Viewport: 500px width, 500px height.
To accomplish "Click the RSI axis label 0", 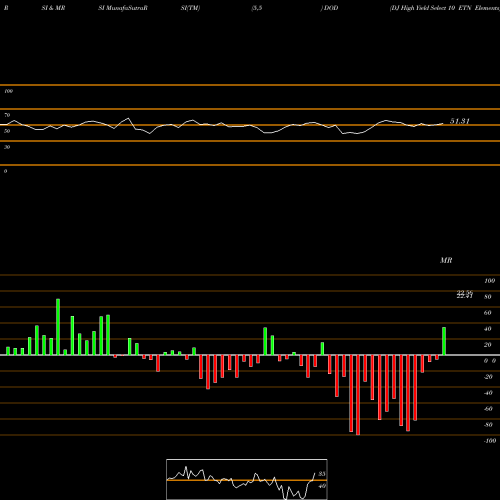I will (x=5, y=171).
